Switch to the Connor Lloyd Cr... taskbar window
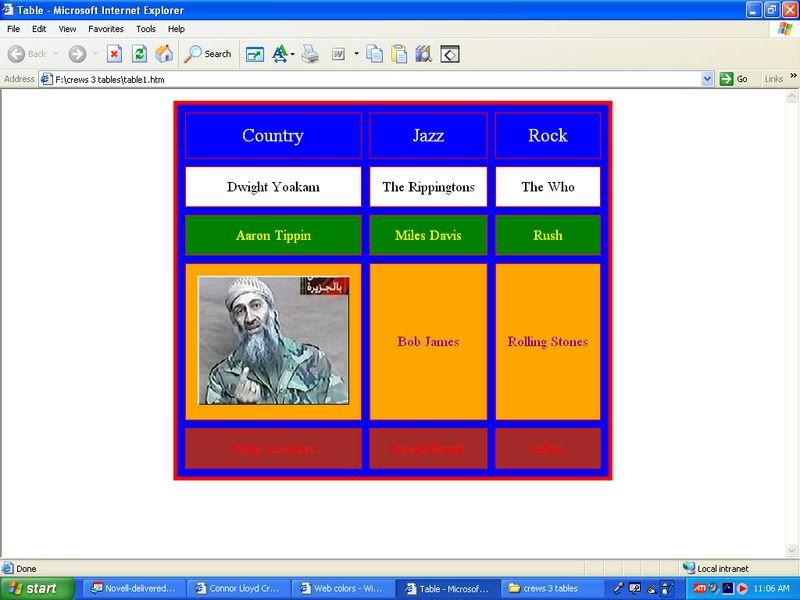 click(237, 588)
